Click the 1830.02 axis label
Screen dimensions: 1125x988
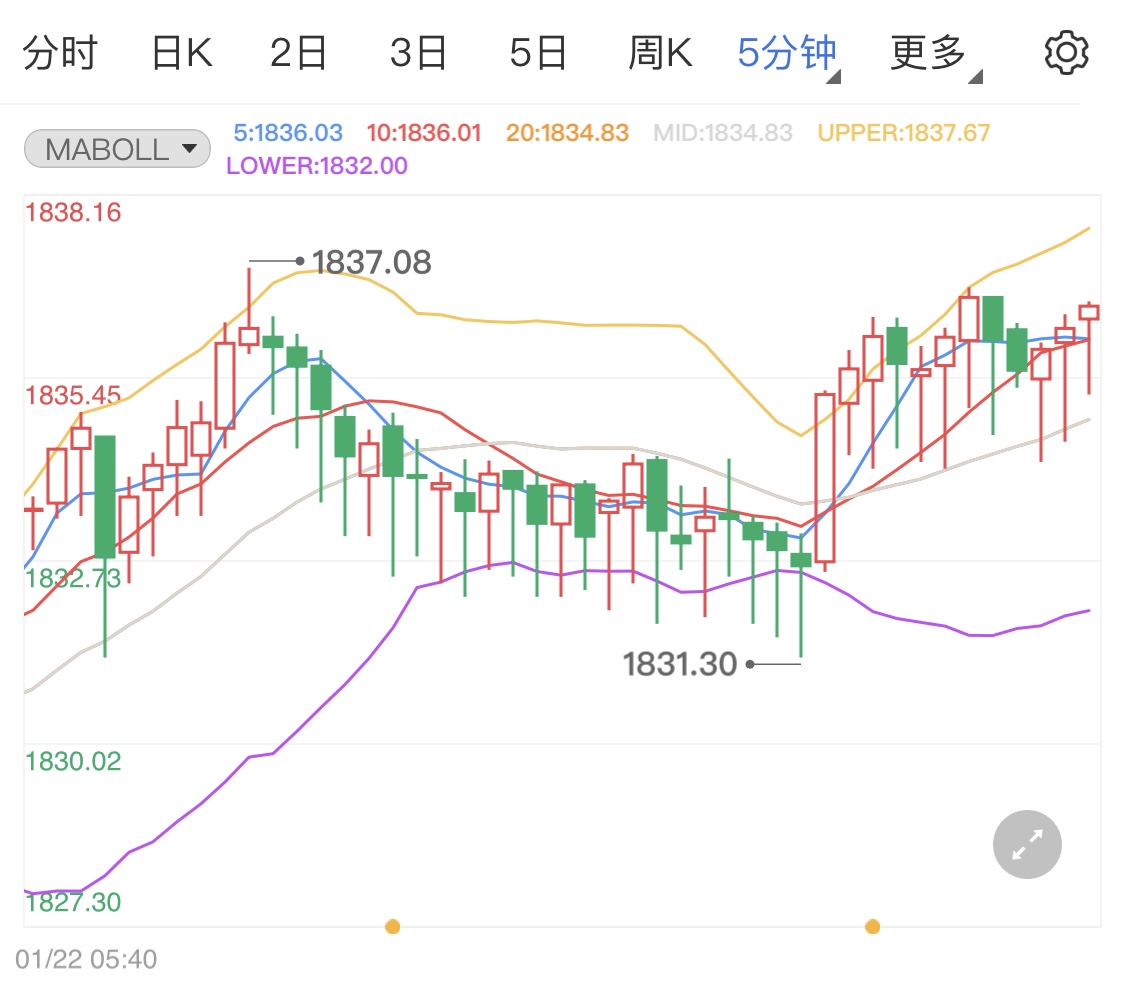point(73,761)
